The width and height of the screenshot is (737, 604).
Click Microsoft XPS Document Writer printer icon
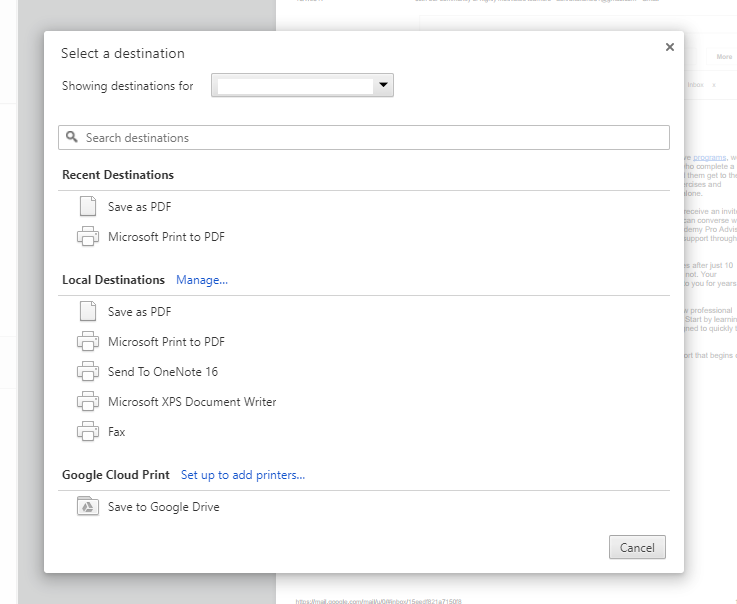[87, 402]
